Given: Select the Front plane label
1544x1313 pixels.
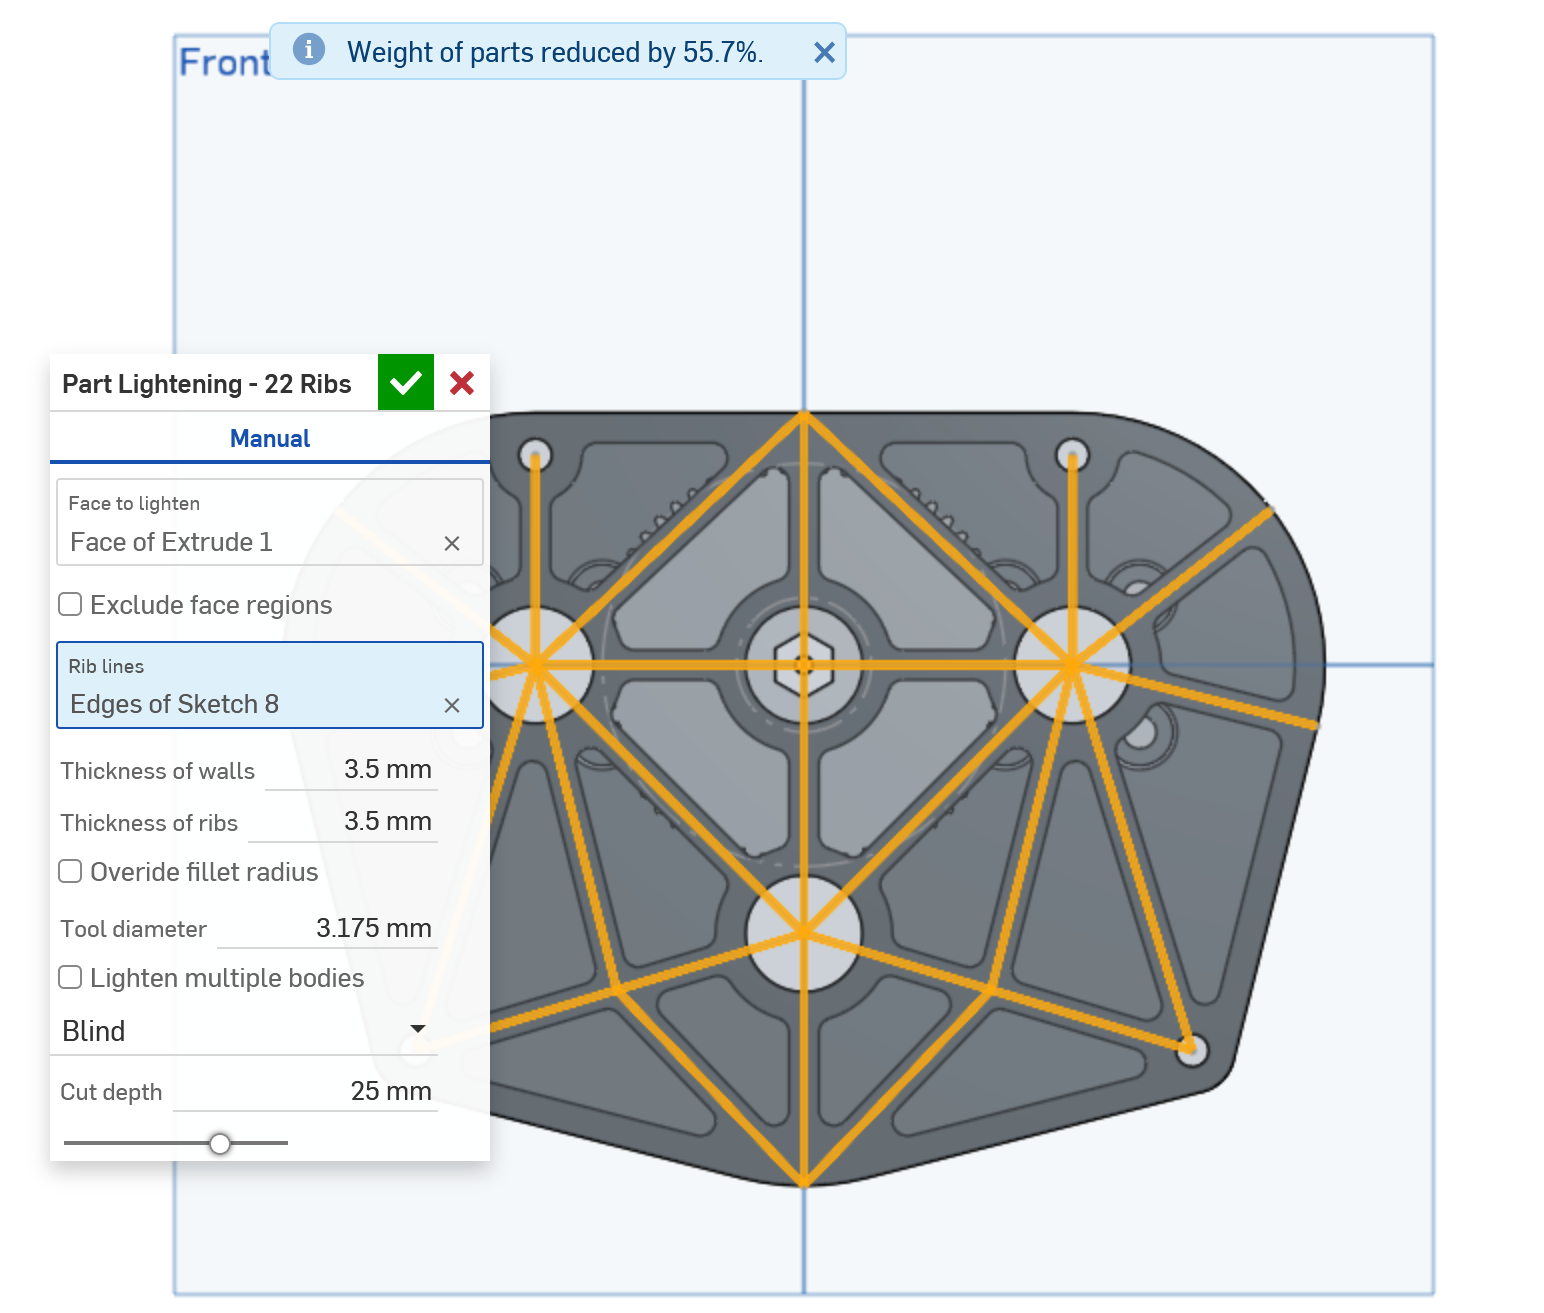Looking at the screenshot, I should pyautogui.click(x=224, y=63).
